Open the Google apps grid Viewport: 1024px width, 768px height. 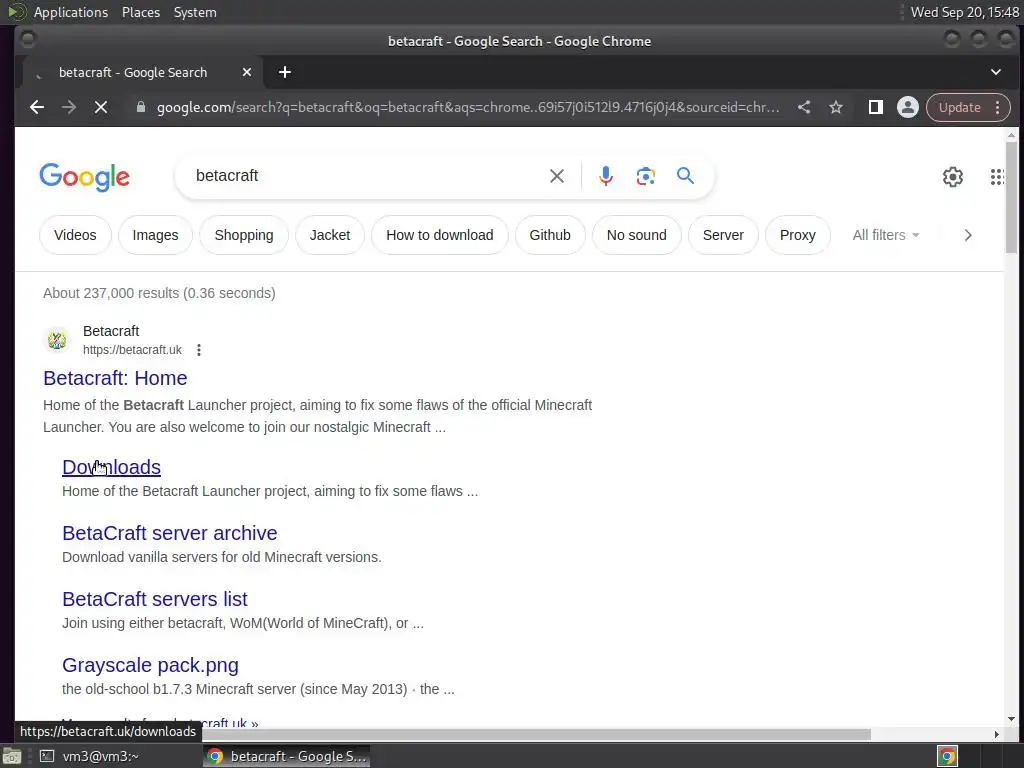point(997,176)
